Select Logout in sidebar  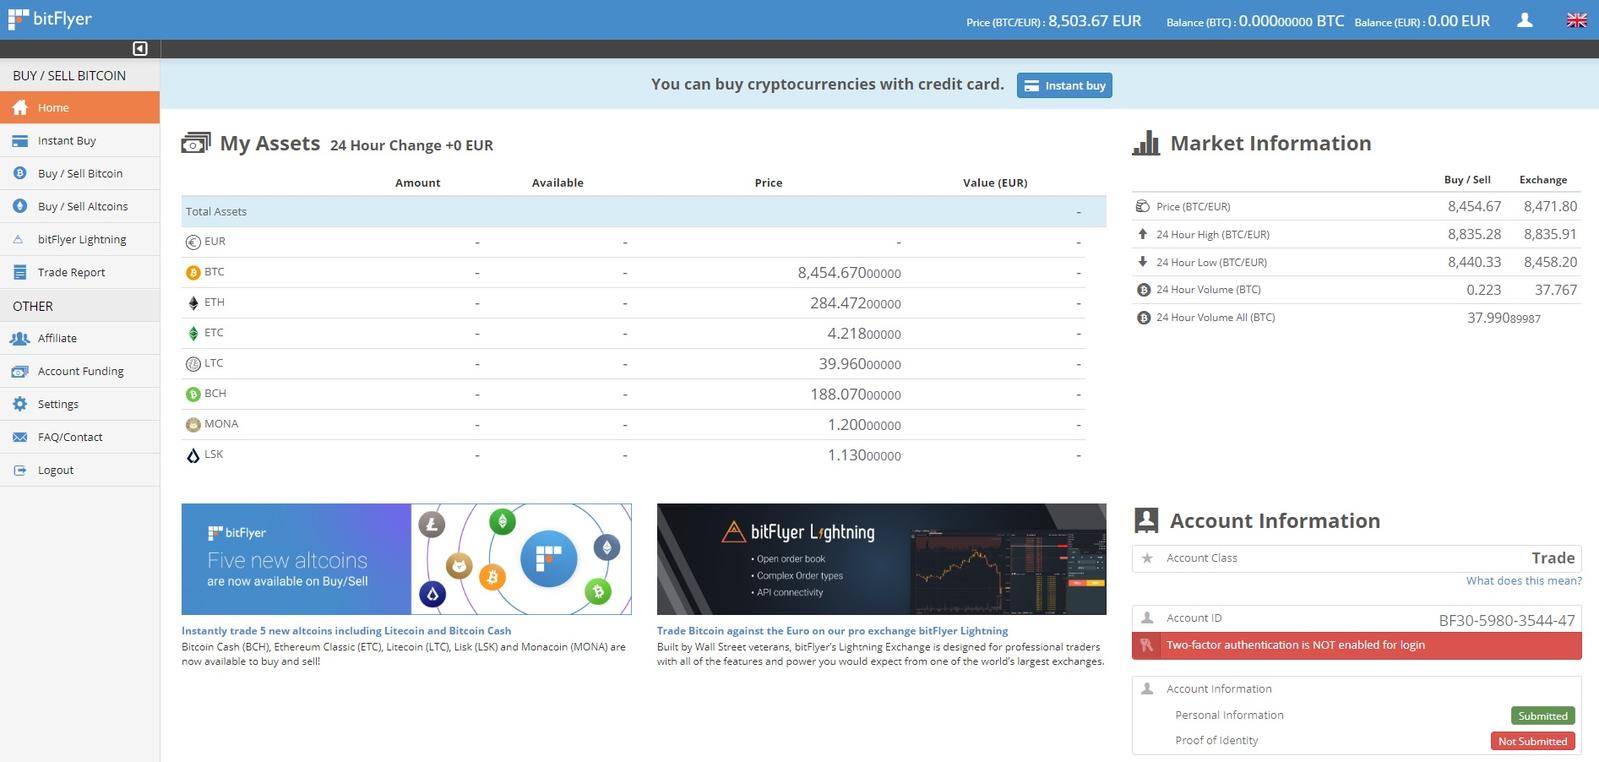[x=80, y=470]
